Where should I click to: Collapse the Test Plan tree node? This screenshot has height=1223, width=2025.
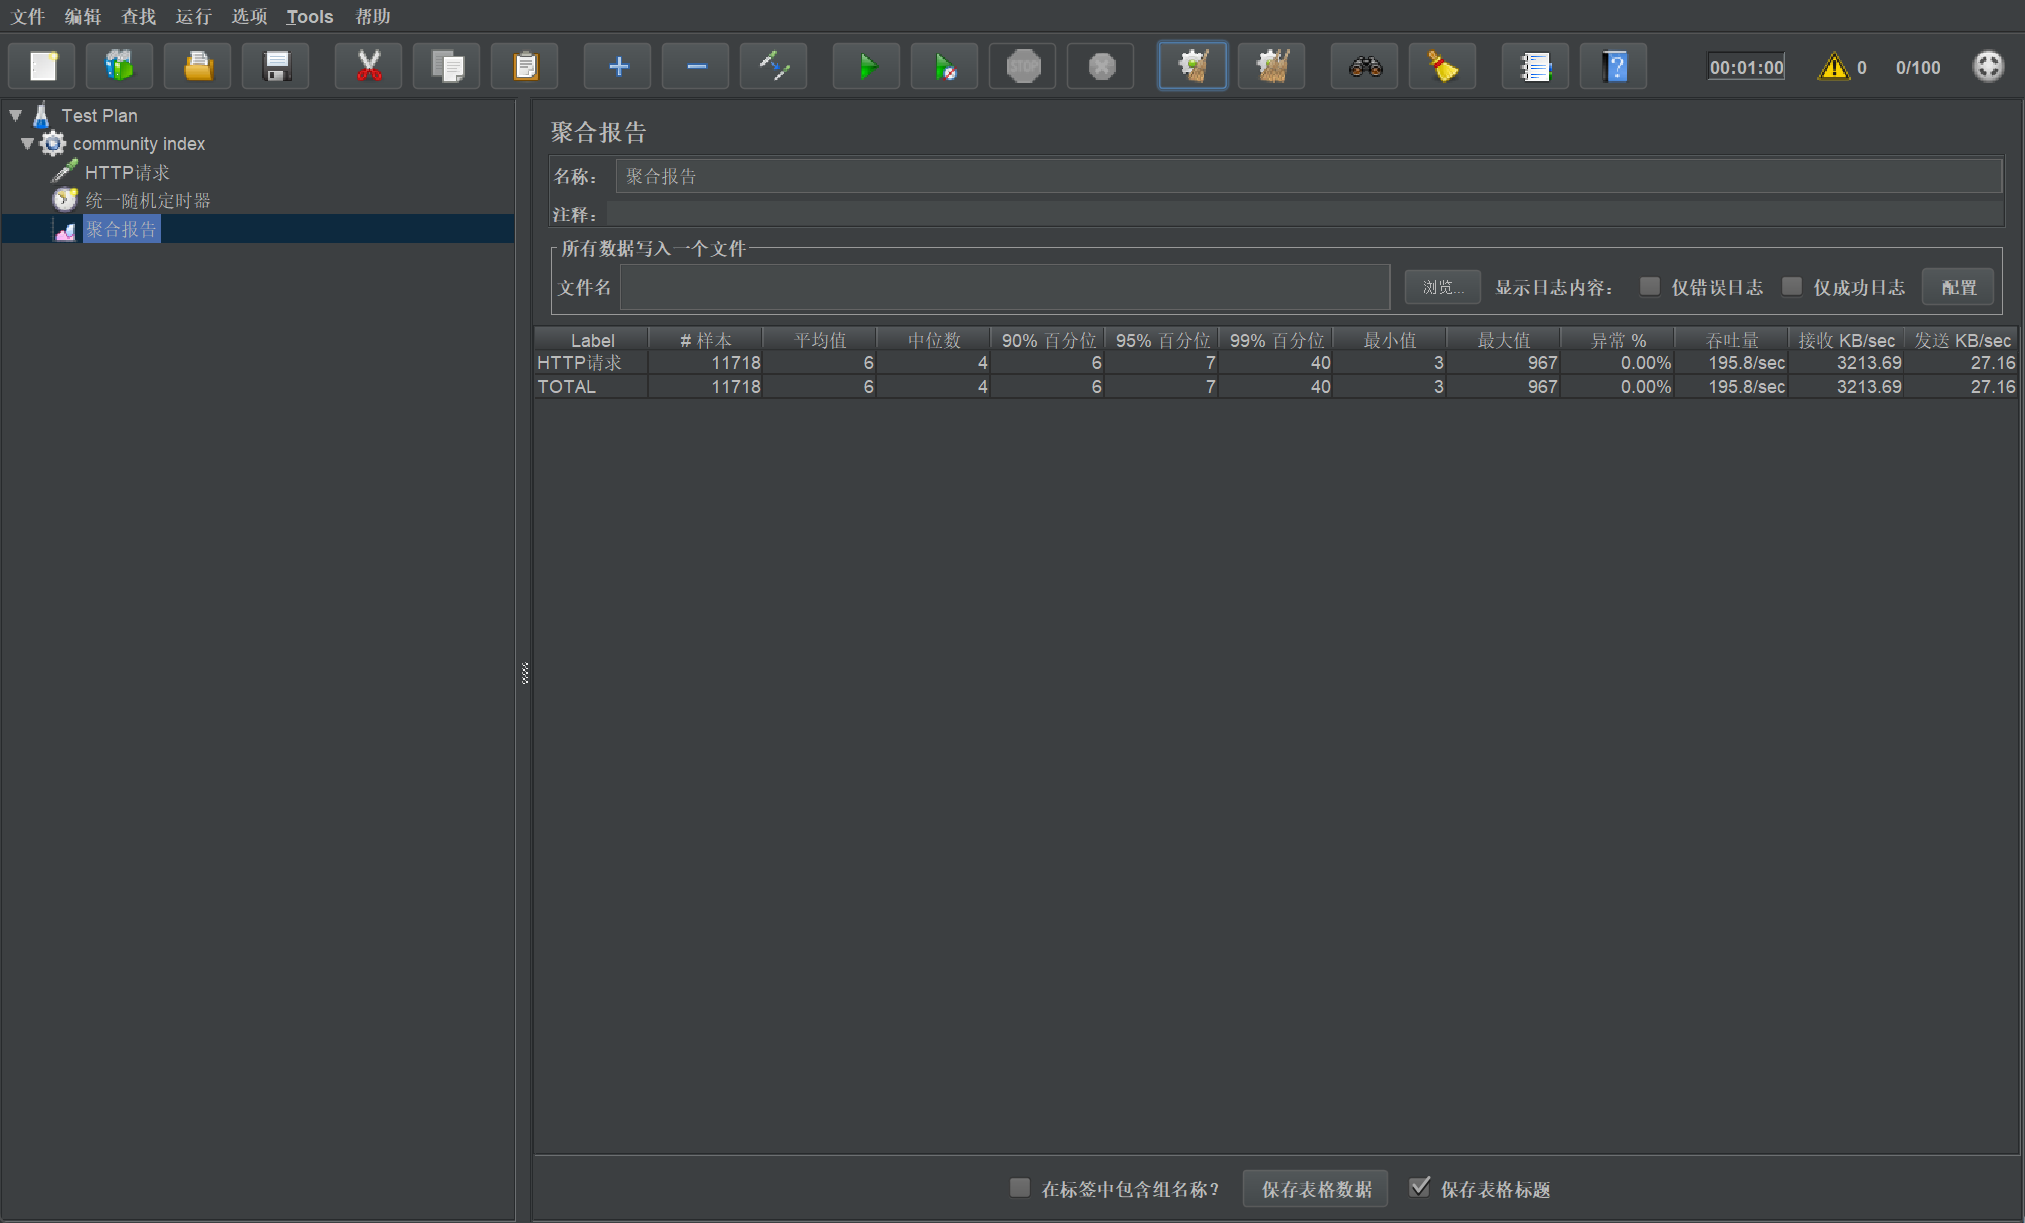[16, 116]
